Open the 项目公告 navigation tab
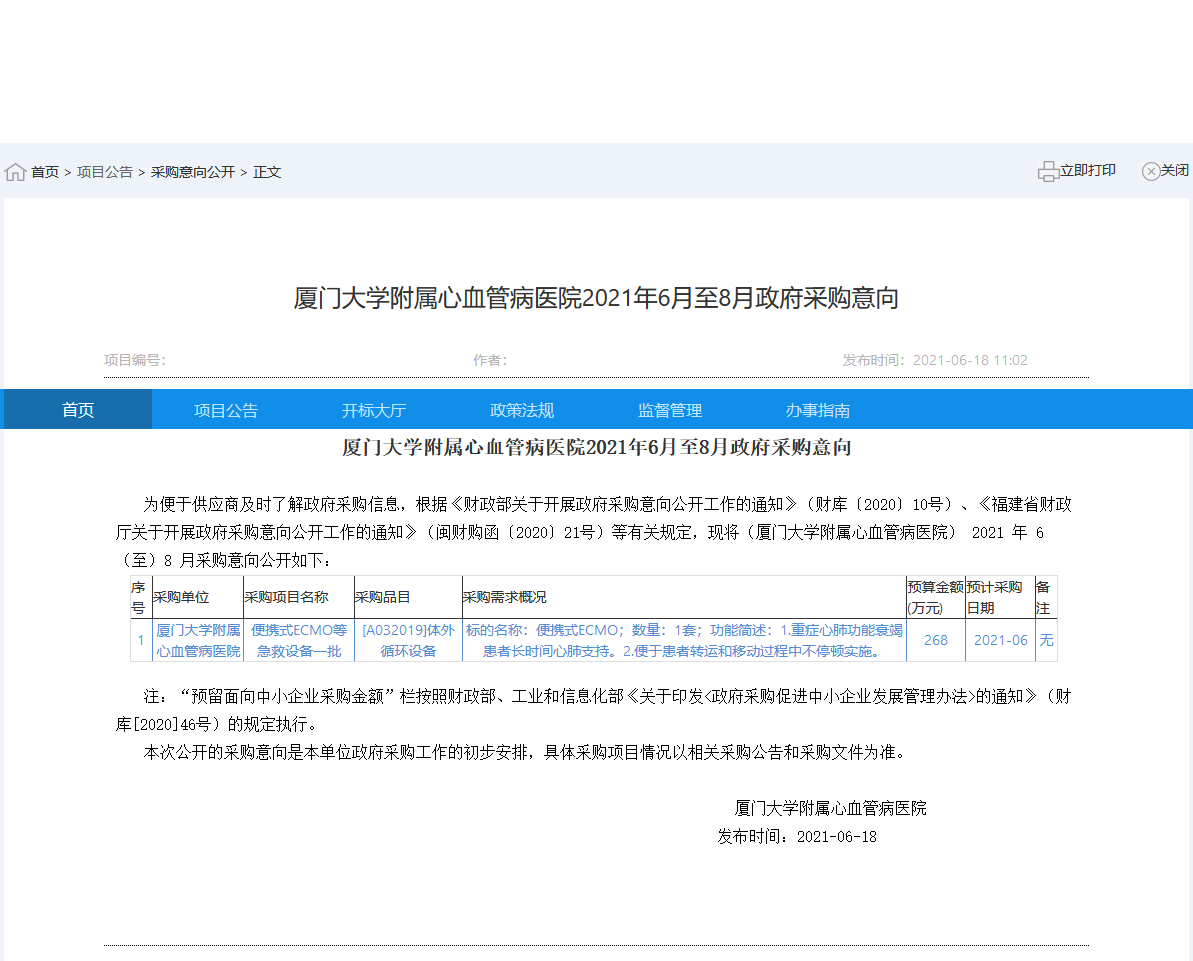The height and width of the screenshot is (961, 1193). click(225, 409)
